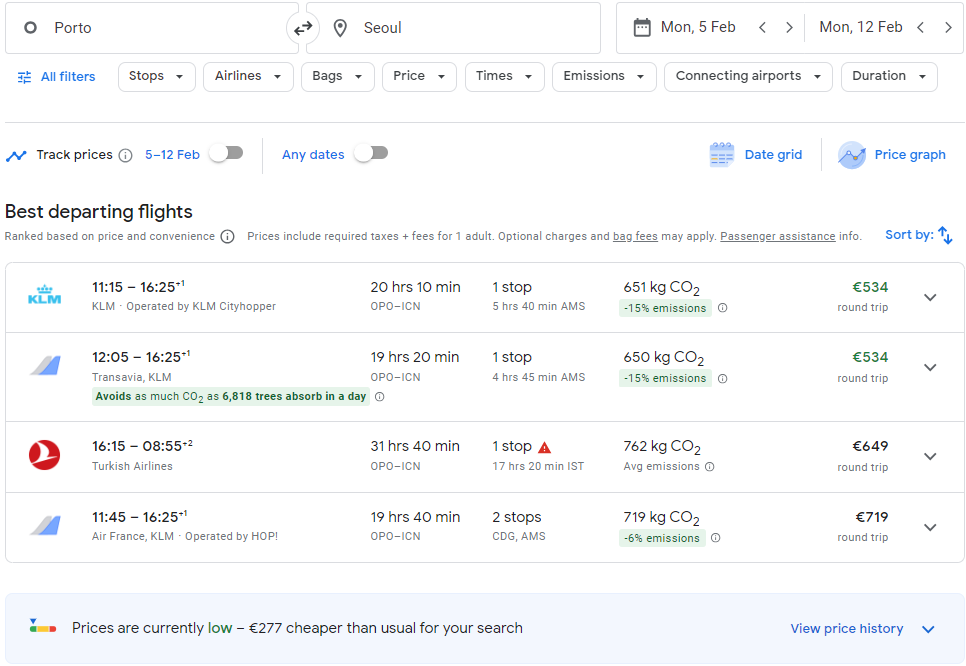Click info icon next to Track prices

(125, 155)
